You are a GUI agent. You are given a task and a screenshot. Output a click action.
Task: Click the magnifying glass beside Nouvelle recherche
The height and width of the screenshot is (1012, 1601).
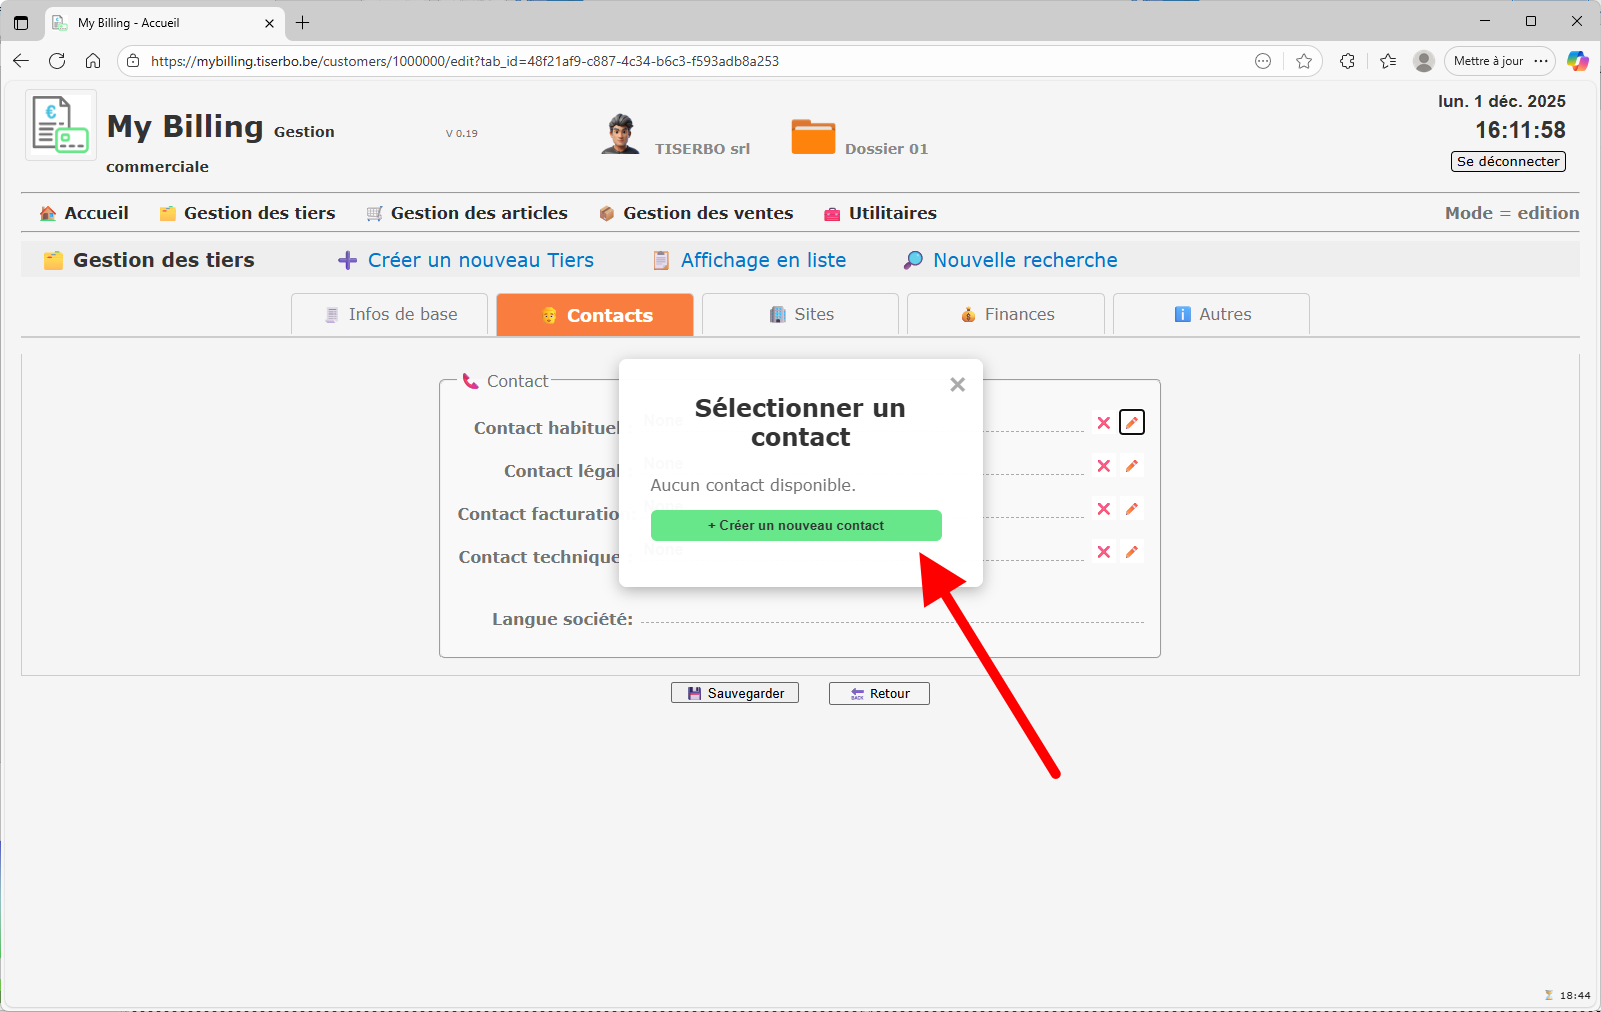912,259
